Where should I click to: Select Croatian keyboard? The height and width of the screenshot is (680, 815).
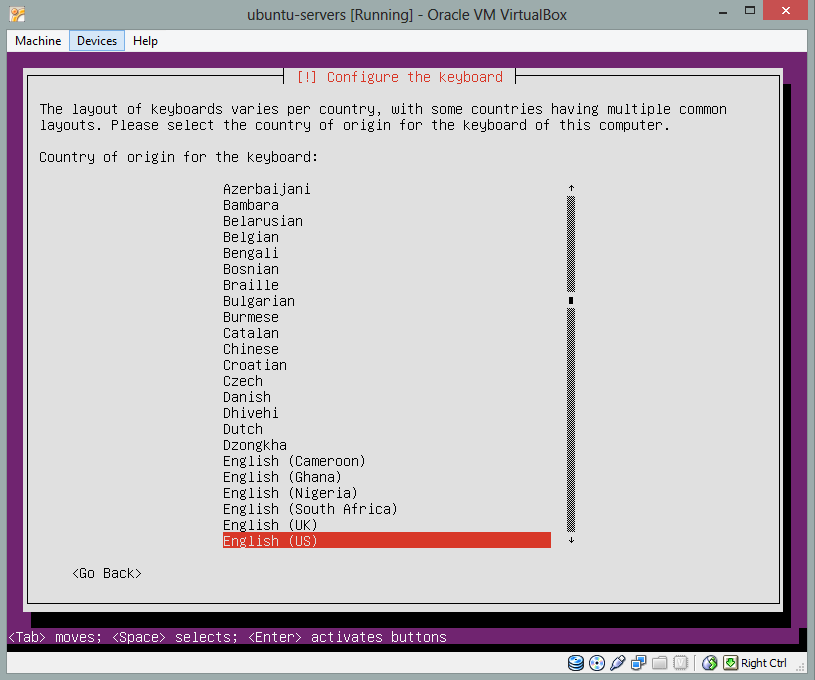[255, 365]
